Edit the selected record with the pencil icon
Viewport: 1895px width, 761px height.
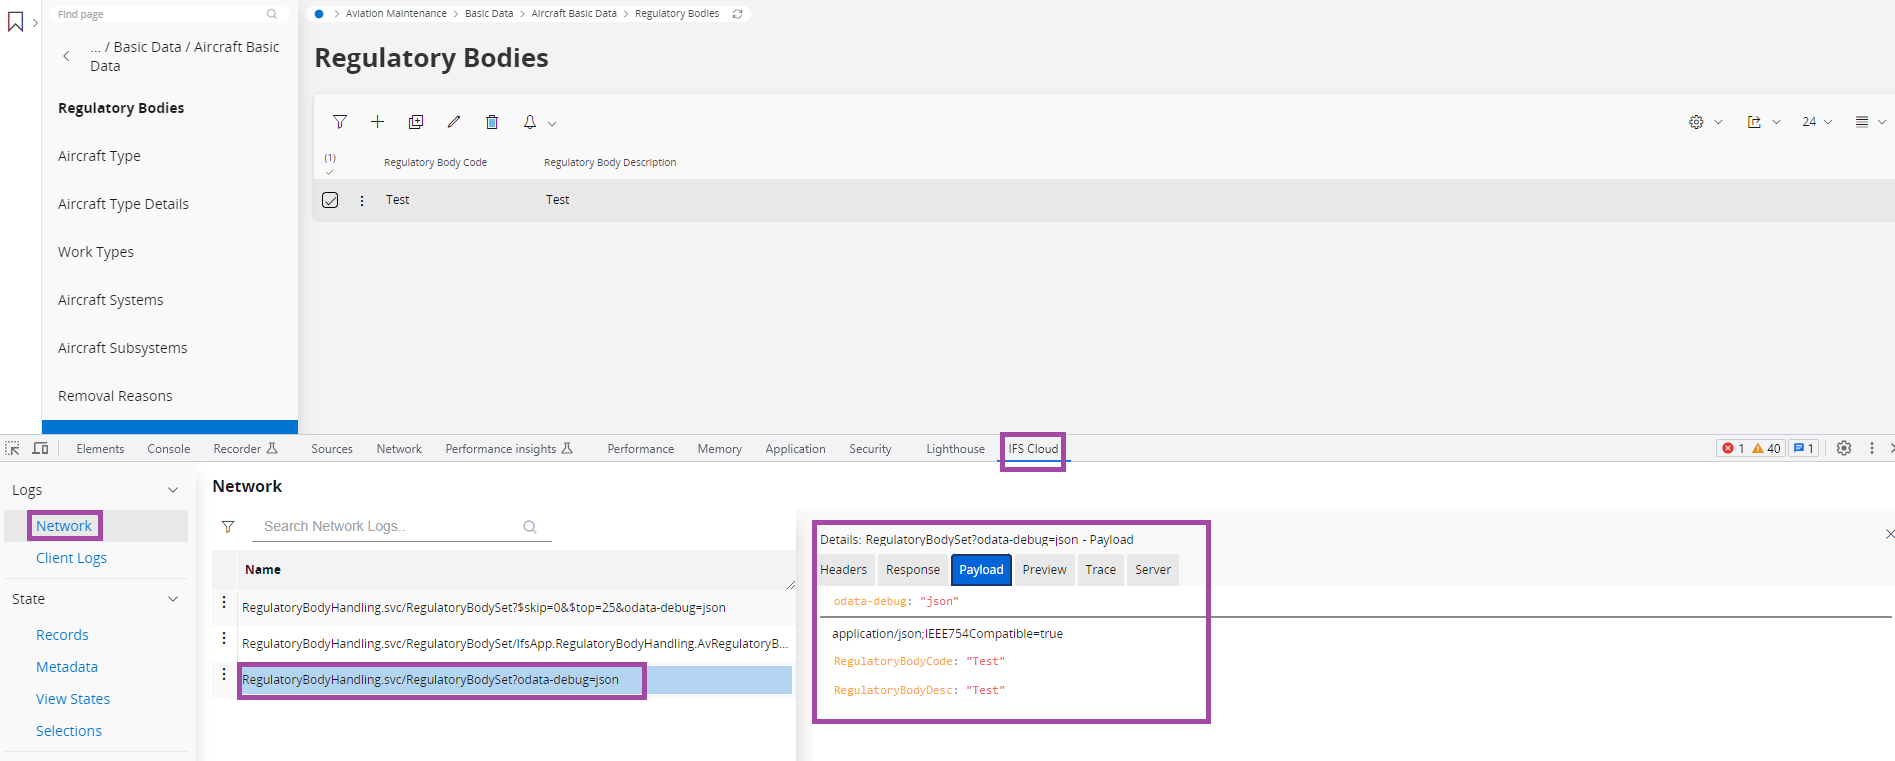tap(454, 122)
